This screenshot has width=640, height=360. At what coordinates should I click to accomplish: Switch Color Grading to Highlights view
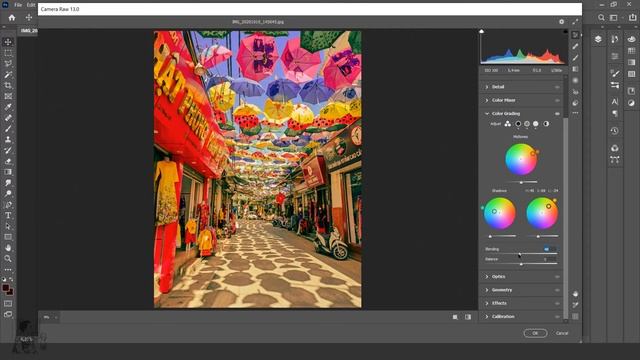[x=536, y=124]
